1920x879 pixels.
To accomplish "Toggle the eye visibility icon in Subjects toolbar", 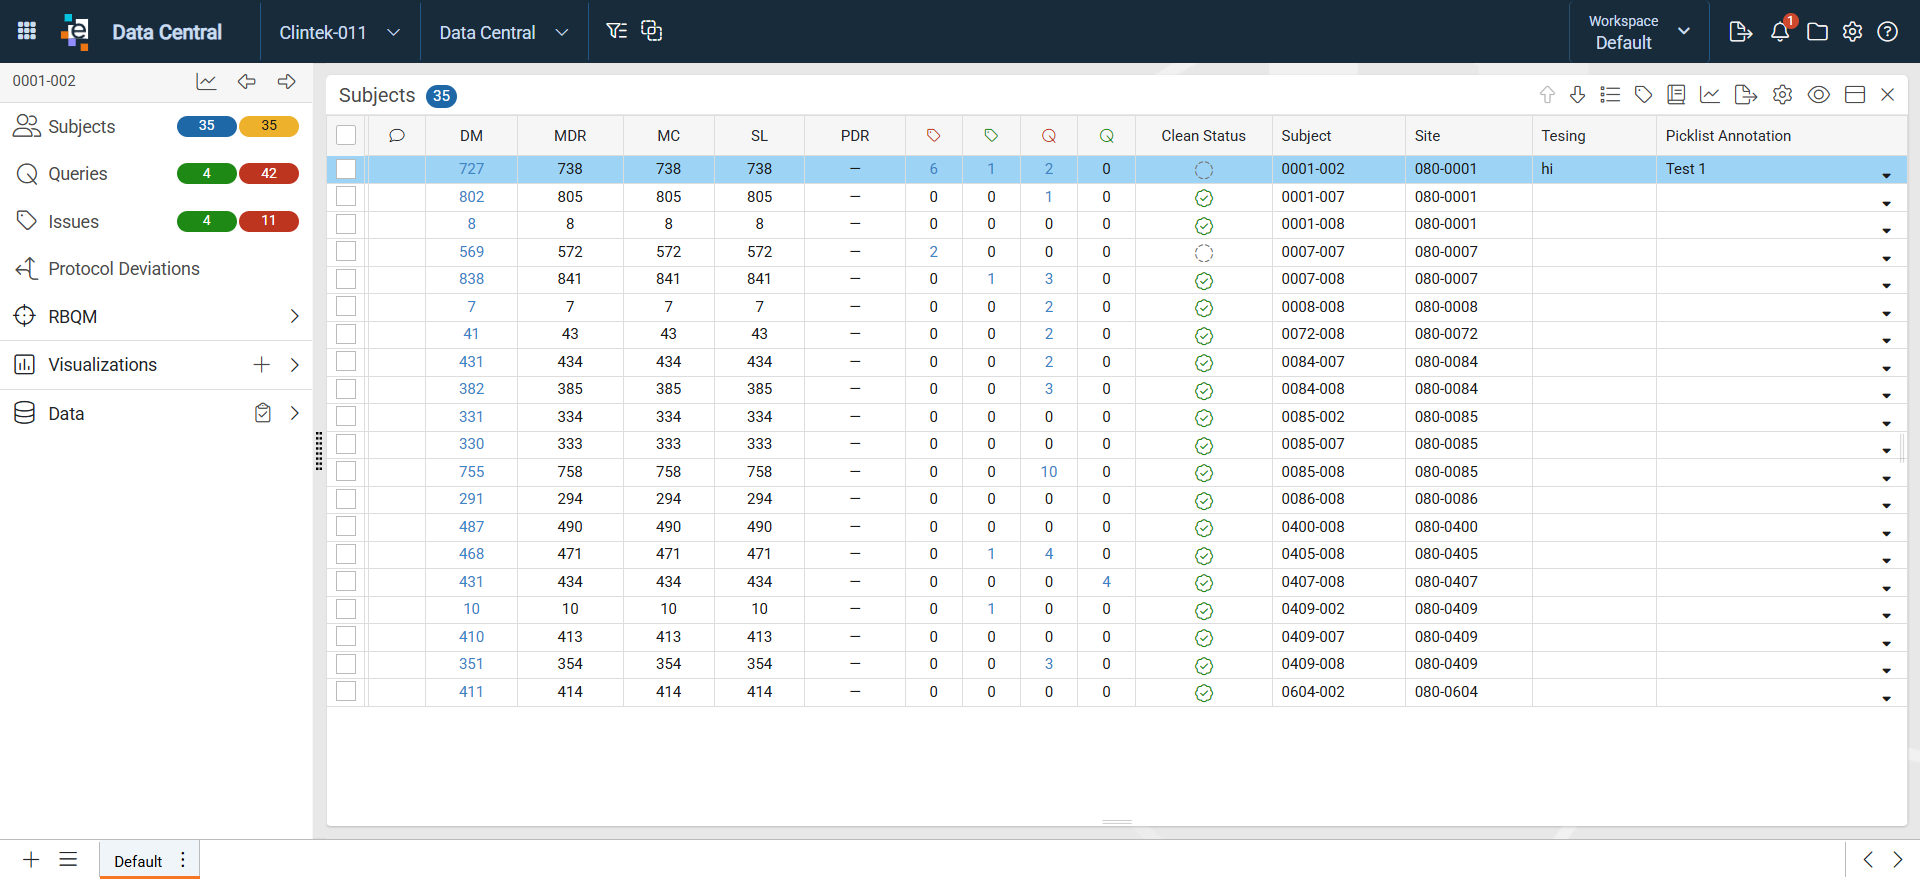I will coord(1819,94).
